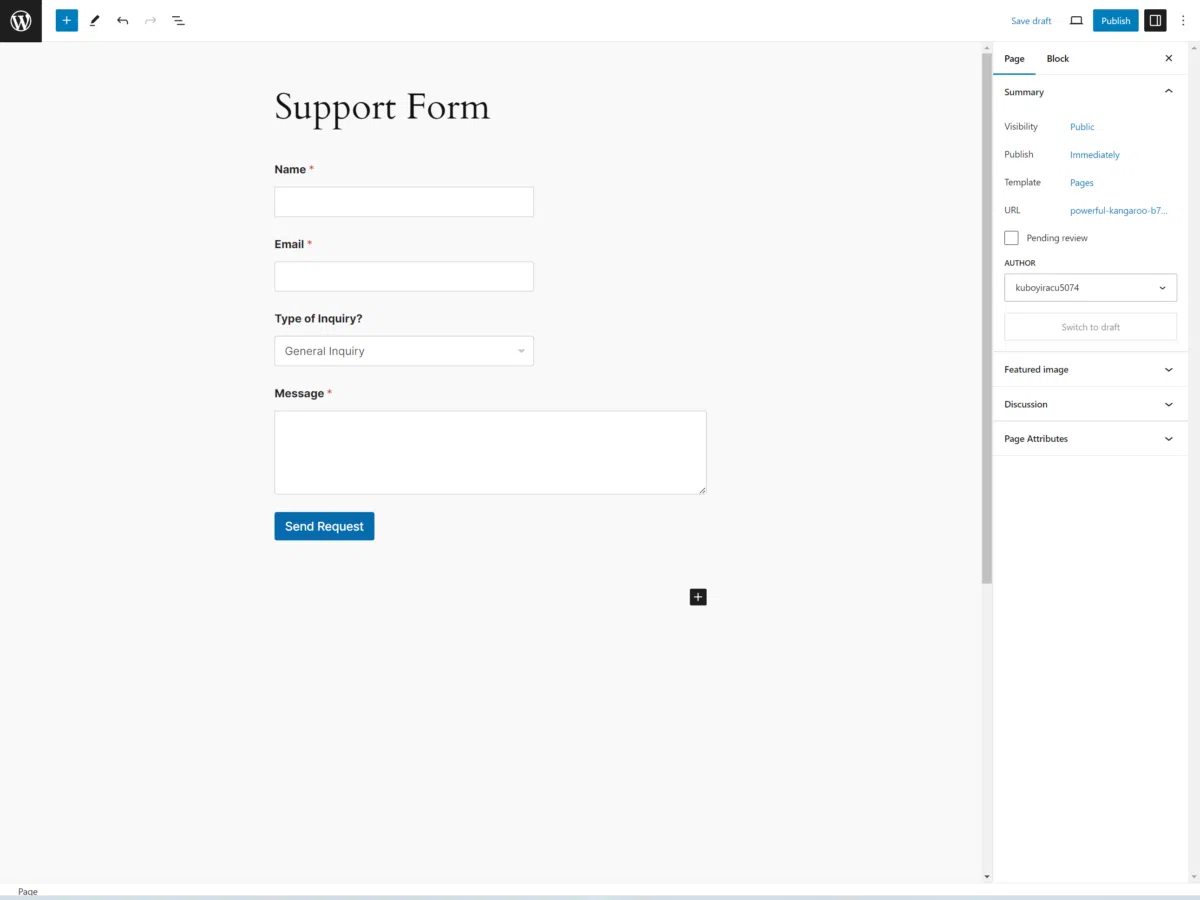Collapse the Summary section
Image resolution: width=1200 pixels, height=900 pixels.
point(1168,91)
